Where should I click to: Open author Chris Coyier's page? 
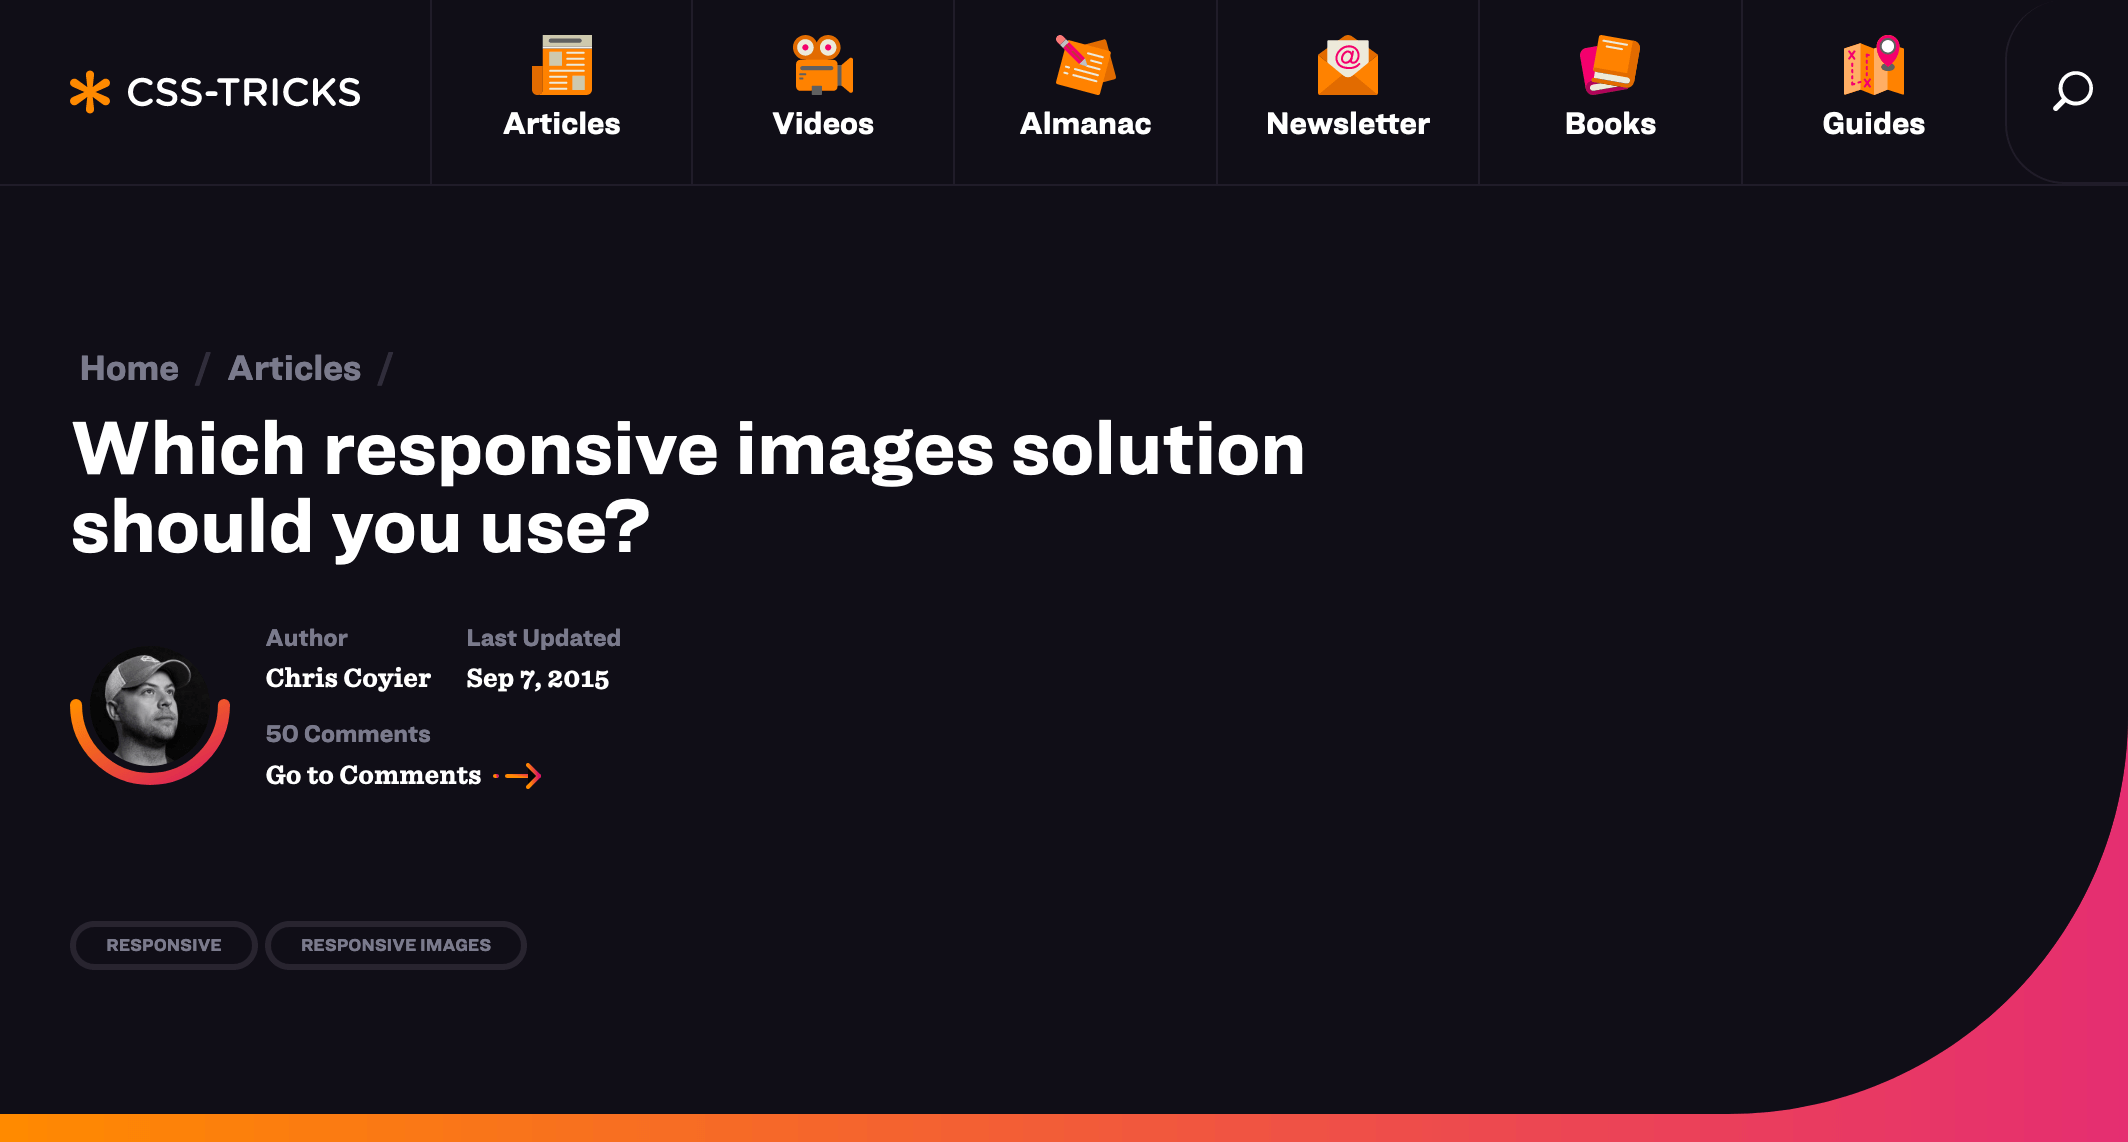[x=348, y=678]
